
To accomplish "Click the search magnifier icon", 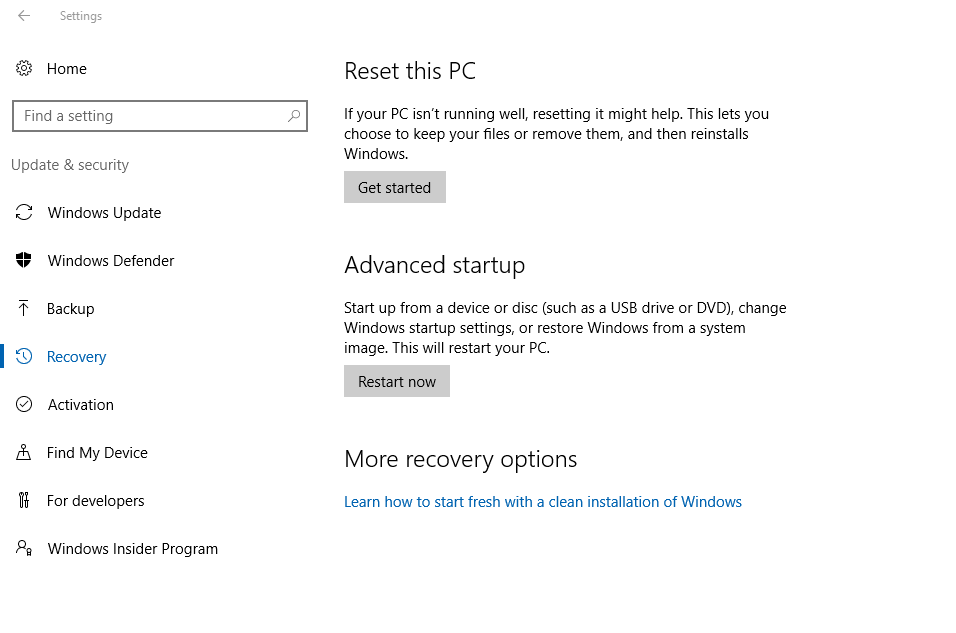I will point(294,116).
